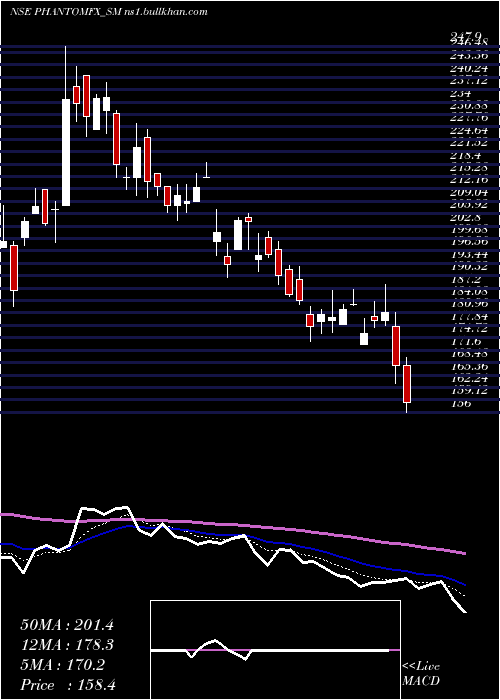
Task: Select the 205.92 price axis label
Action: pyautogui.click(x=469, y=206)
